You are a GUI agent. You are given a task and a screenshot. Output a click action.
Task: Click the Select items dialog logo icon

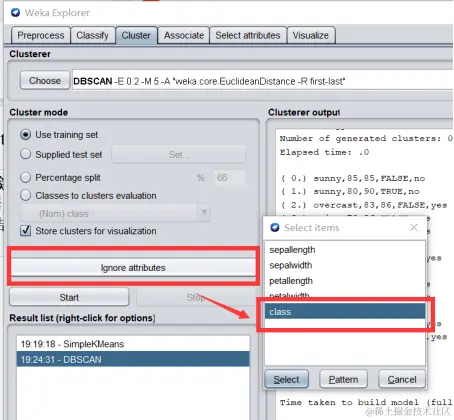(275, 227)
